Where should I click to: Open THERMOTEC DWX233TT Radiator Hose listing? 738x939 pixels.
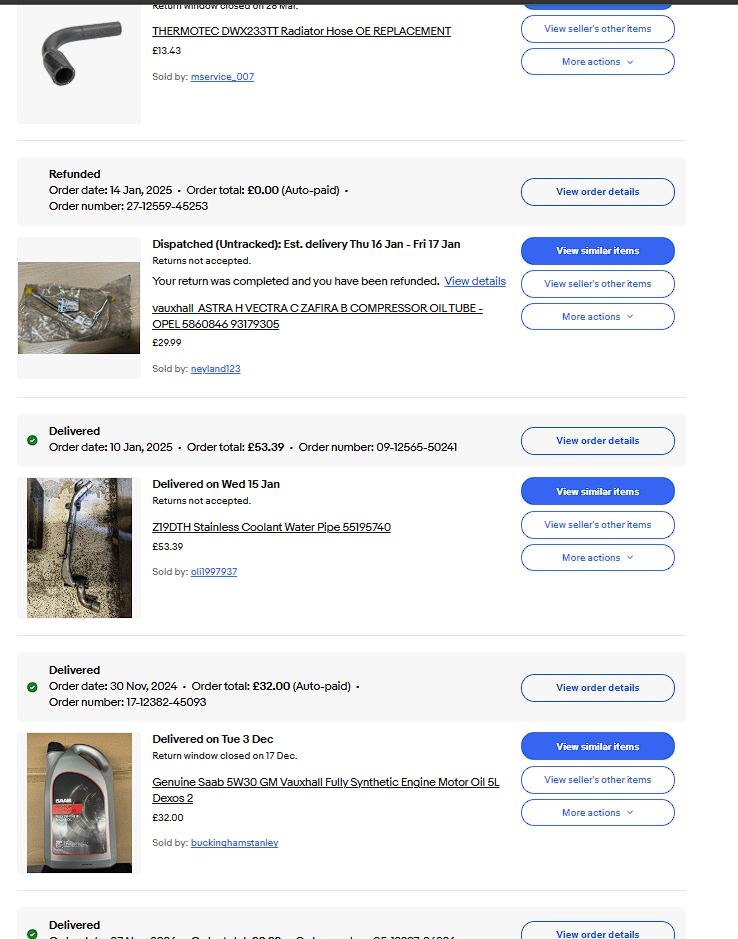point(301,31)
